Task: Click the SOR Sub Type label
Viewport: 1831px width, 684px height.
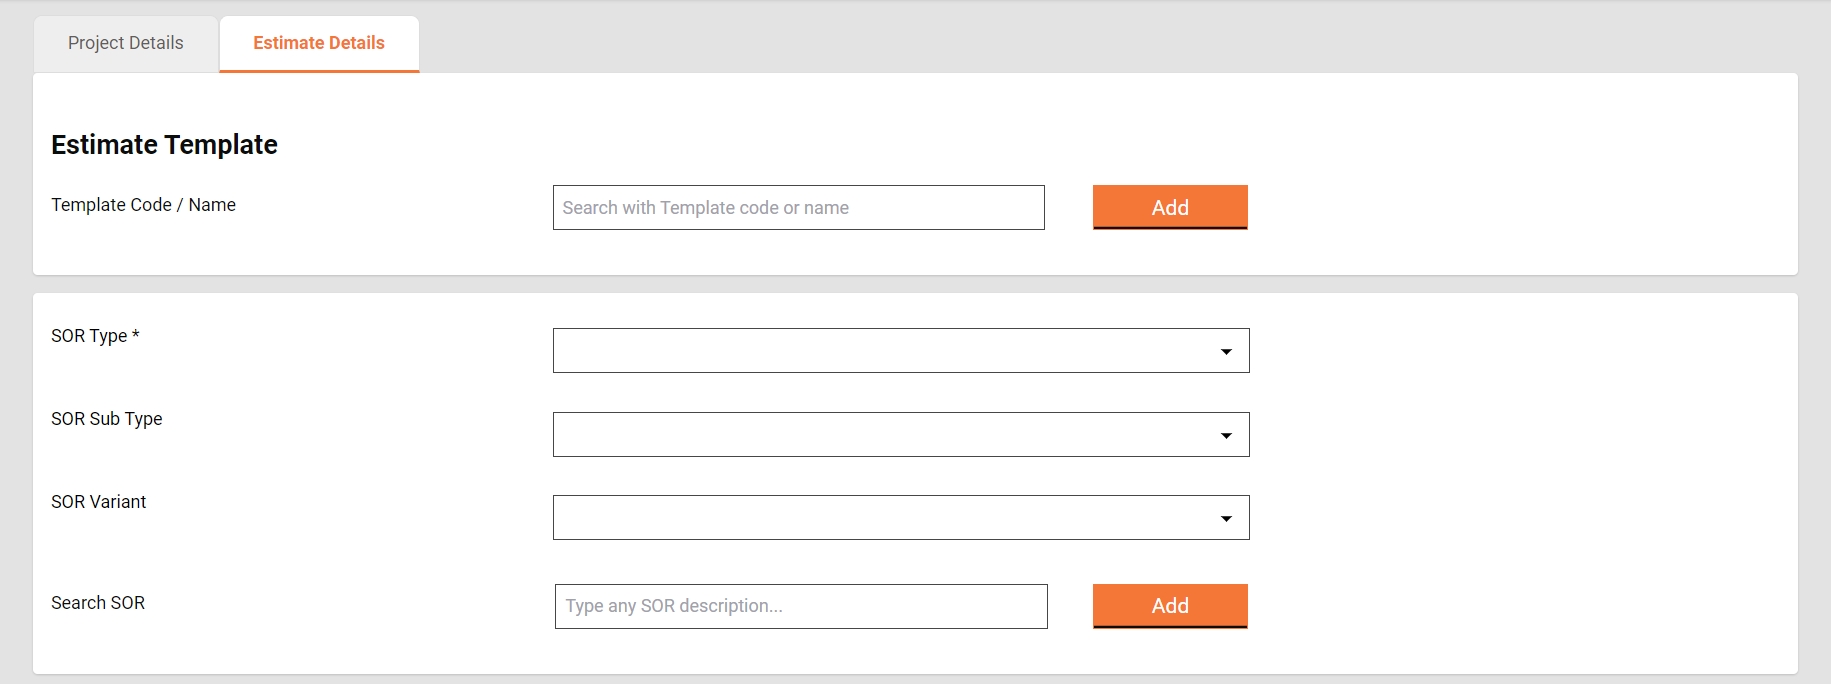Action: (106, 419)
